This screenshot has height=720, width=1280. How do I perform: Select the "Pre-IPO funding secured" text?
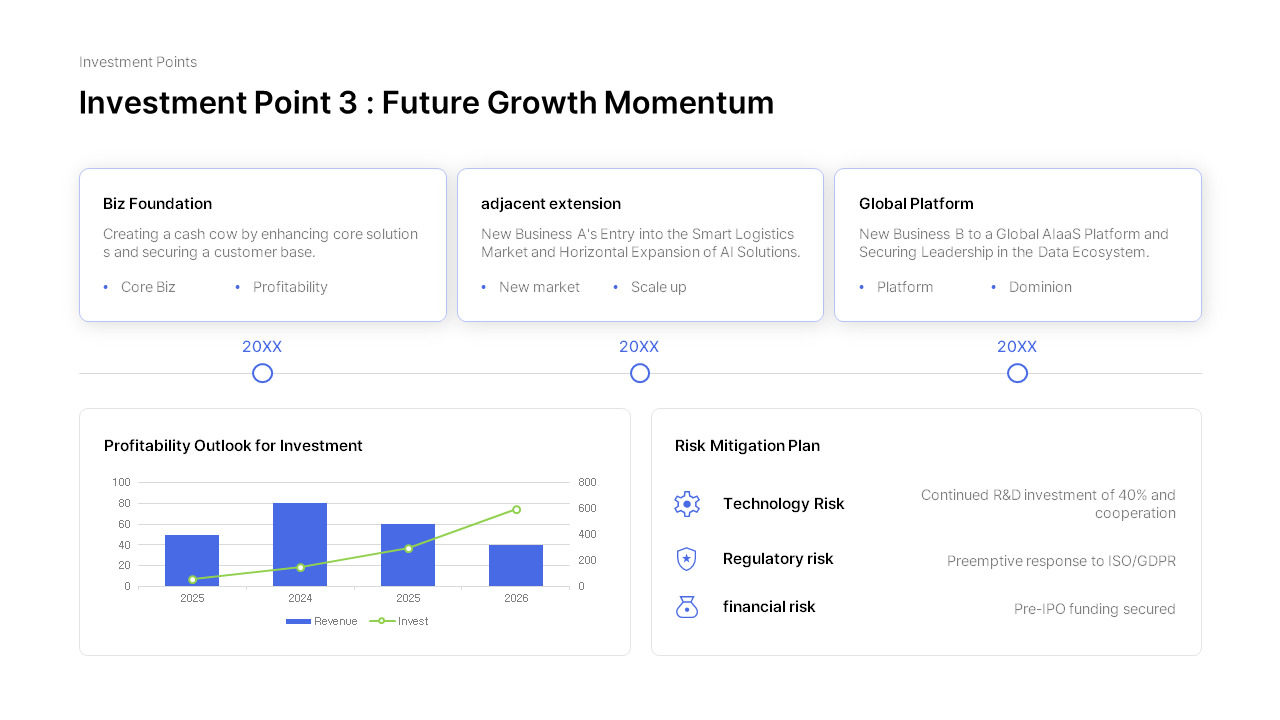click(x=1095, y=609)
